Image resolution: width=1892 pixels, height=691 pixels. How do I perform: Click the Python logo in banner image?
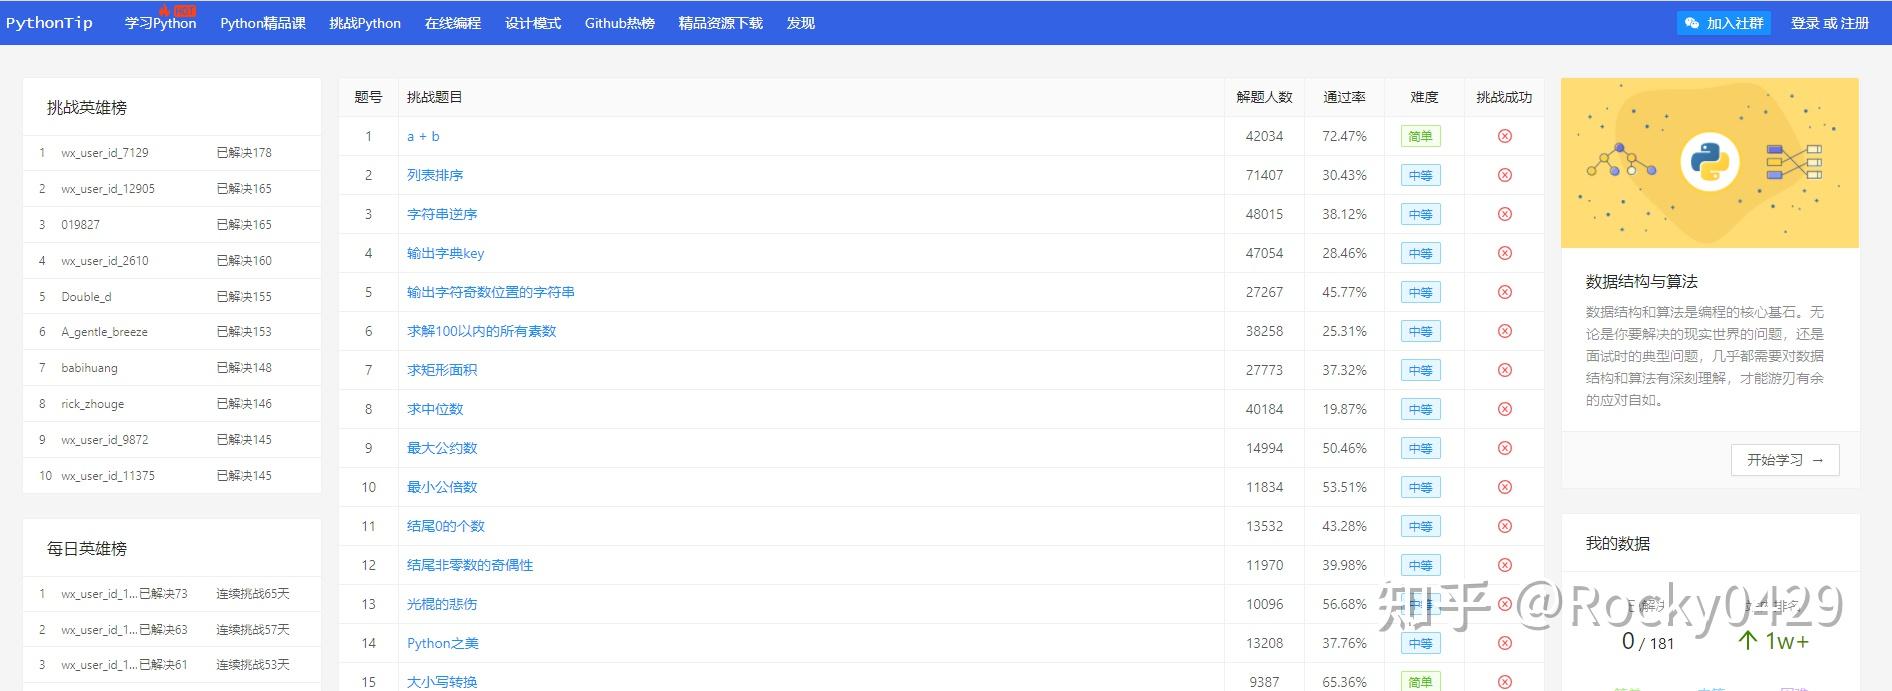(x=1709, y=162)
